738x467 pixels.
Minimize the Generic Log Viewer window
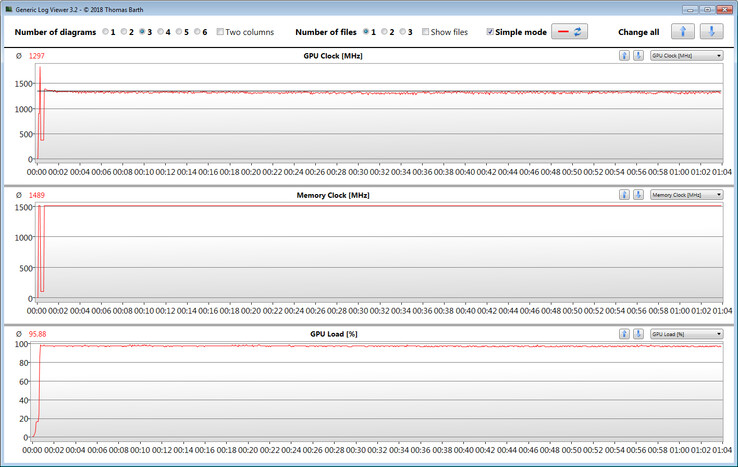(x=690, y=9)
